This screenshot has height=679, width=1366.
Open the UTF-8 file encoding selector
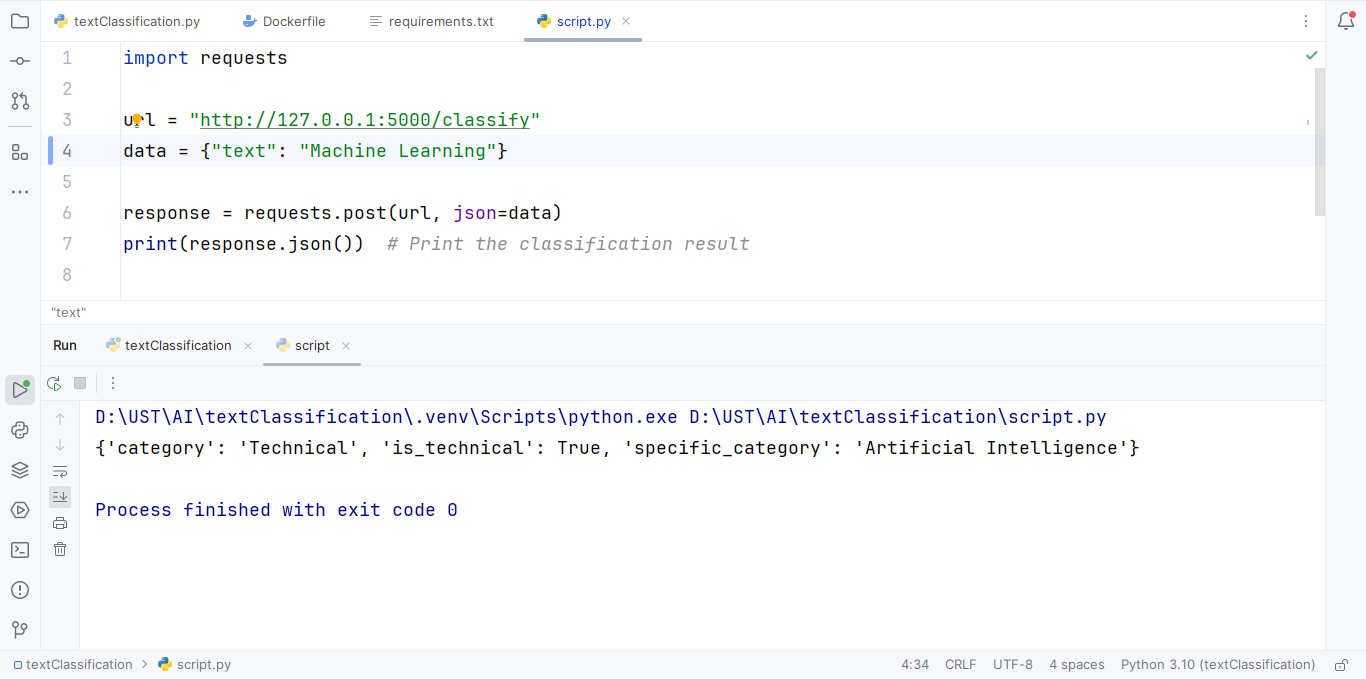1012,665
